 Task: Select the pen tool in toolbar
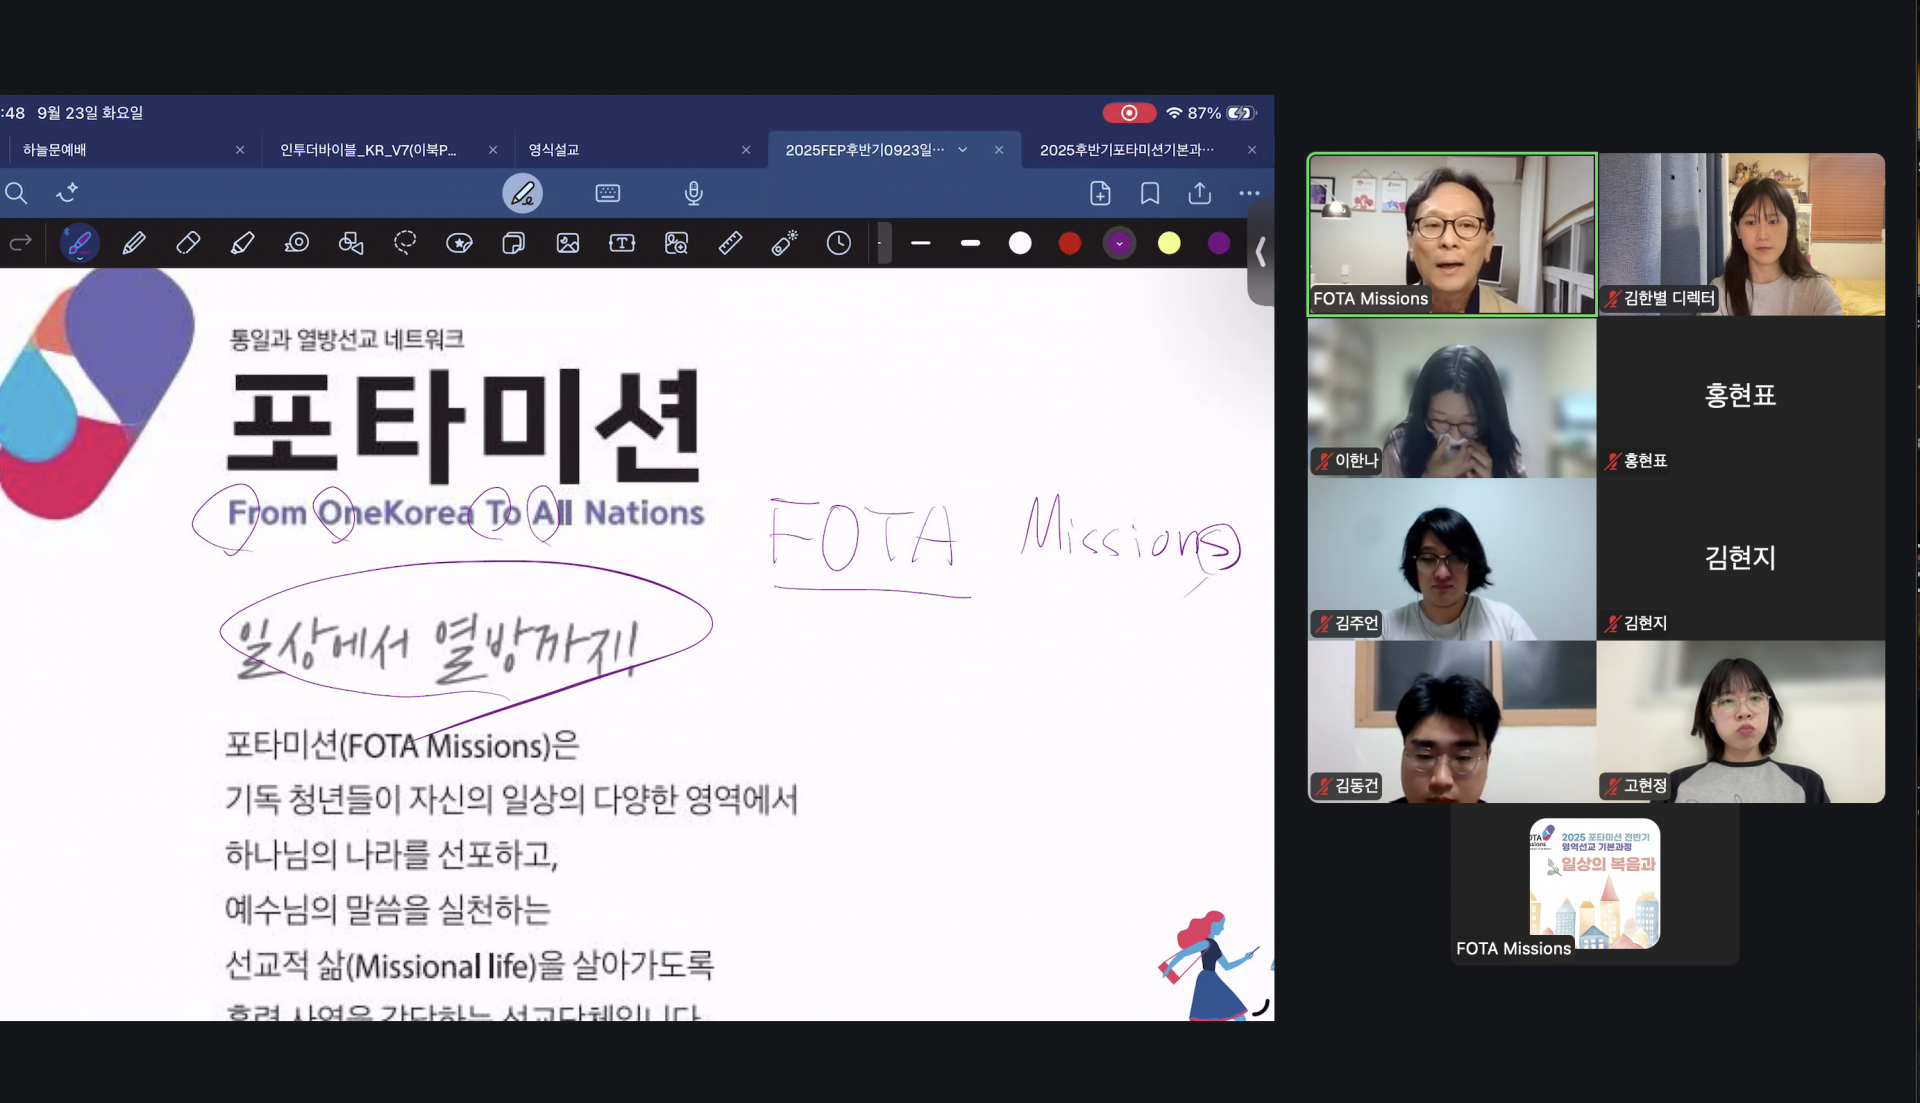pyautogui.click(x=79, y=243)
